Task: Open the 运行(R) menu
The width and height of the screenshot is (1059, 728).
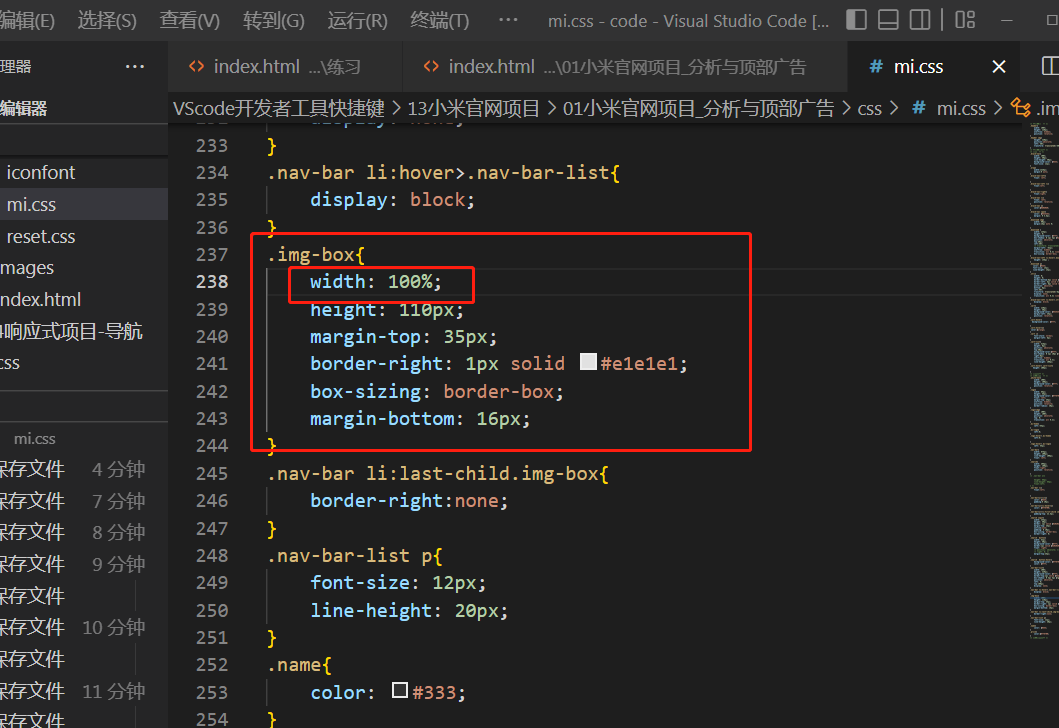Action: coord(357,20)
